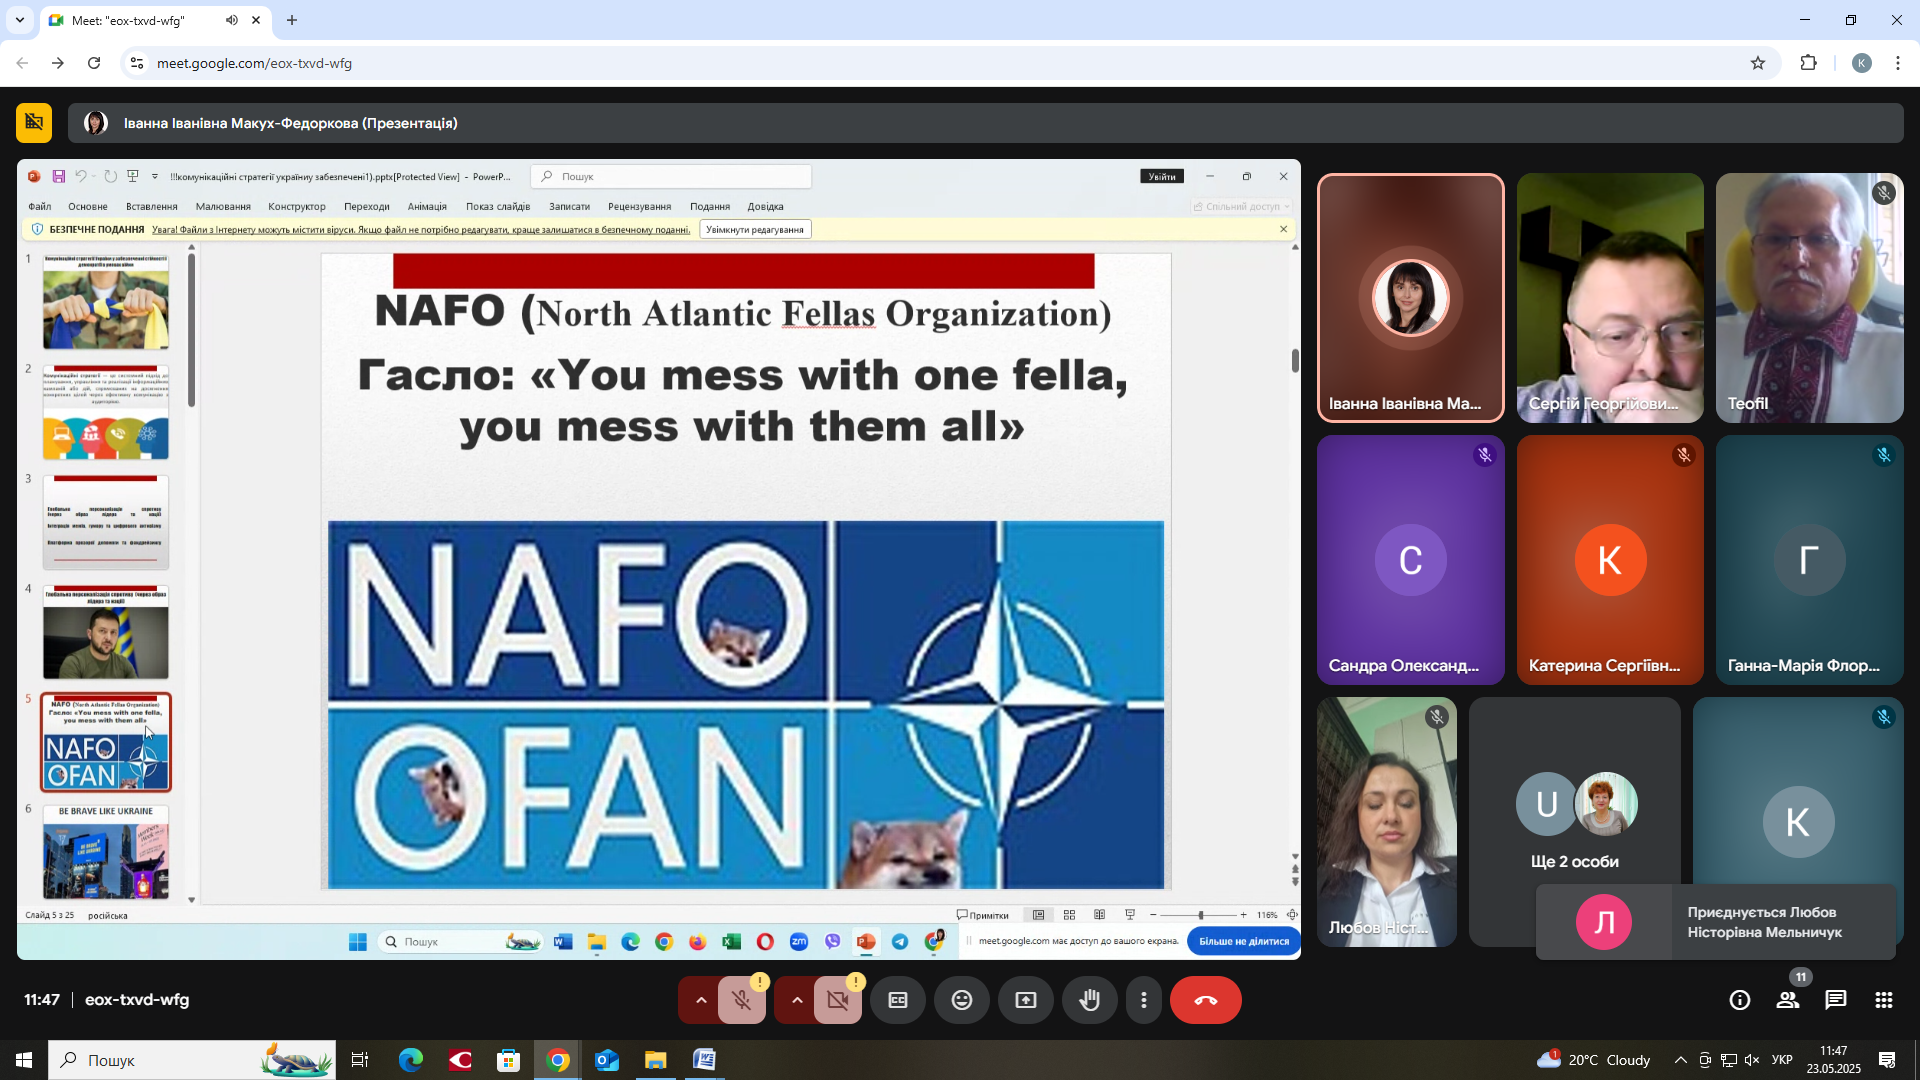
Task: Open the Windows Start menu
Action: click(24, 1060)
